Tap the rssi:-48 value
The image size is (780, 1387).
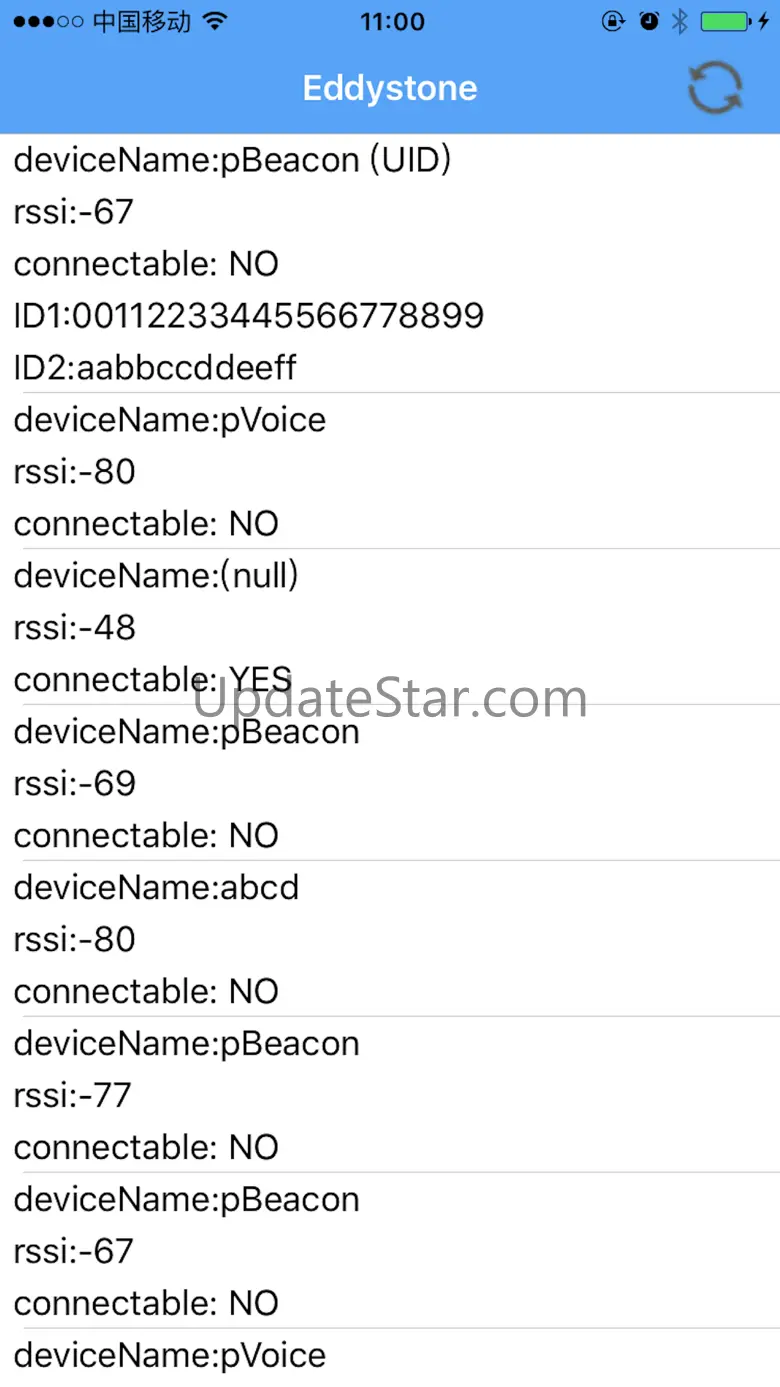pyautogui.click(x=75, y=628)
